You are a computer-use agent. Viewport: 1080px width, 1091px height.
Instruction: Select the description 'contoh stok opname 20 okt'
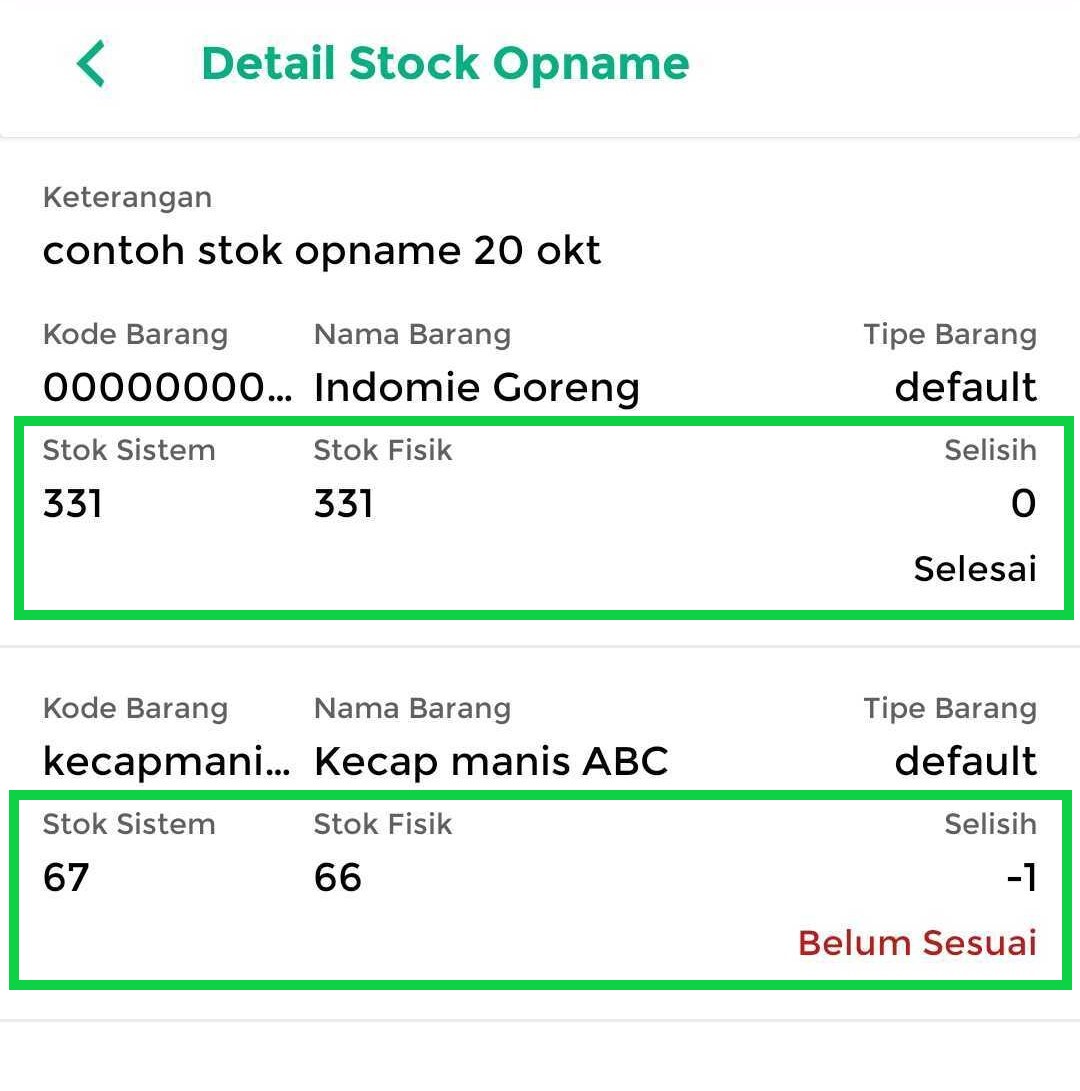[322, 250]
